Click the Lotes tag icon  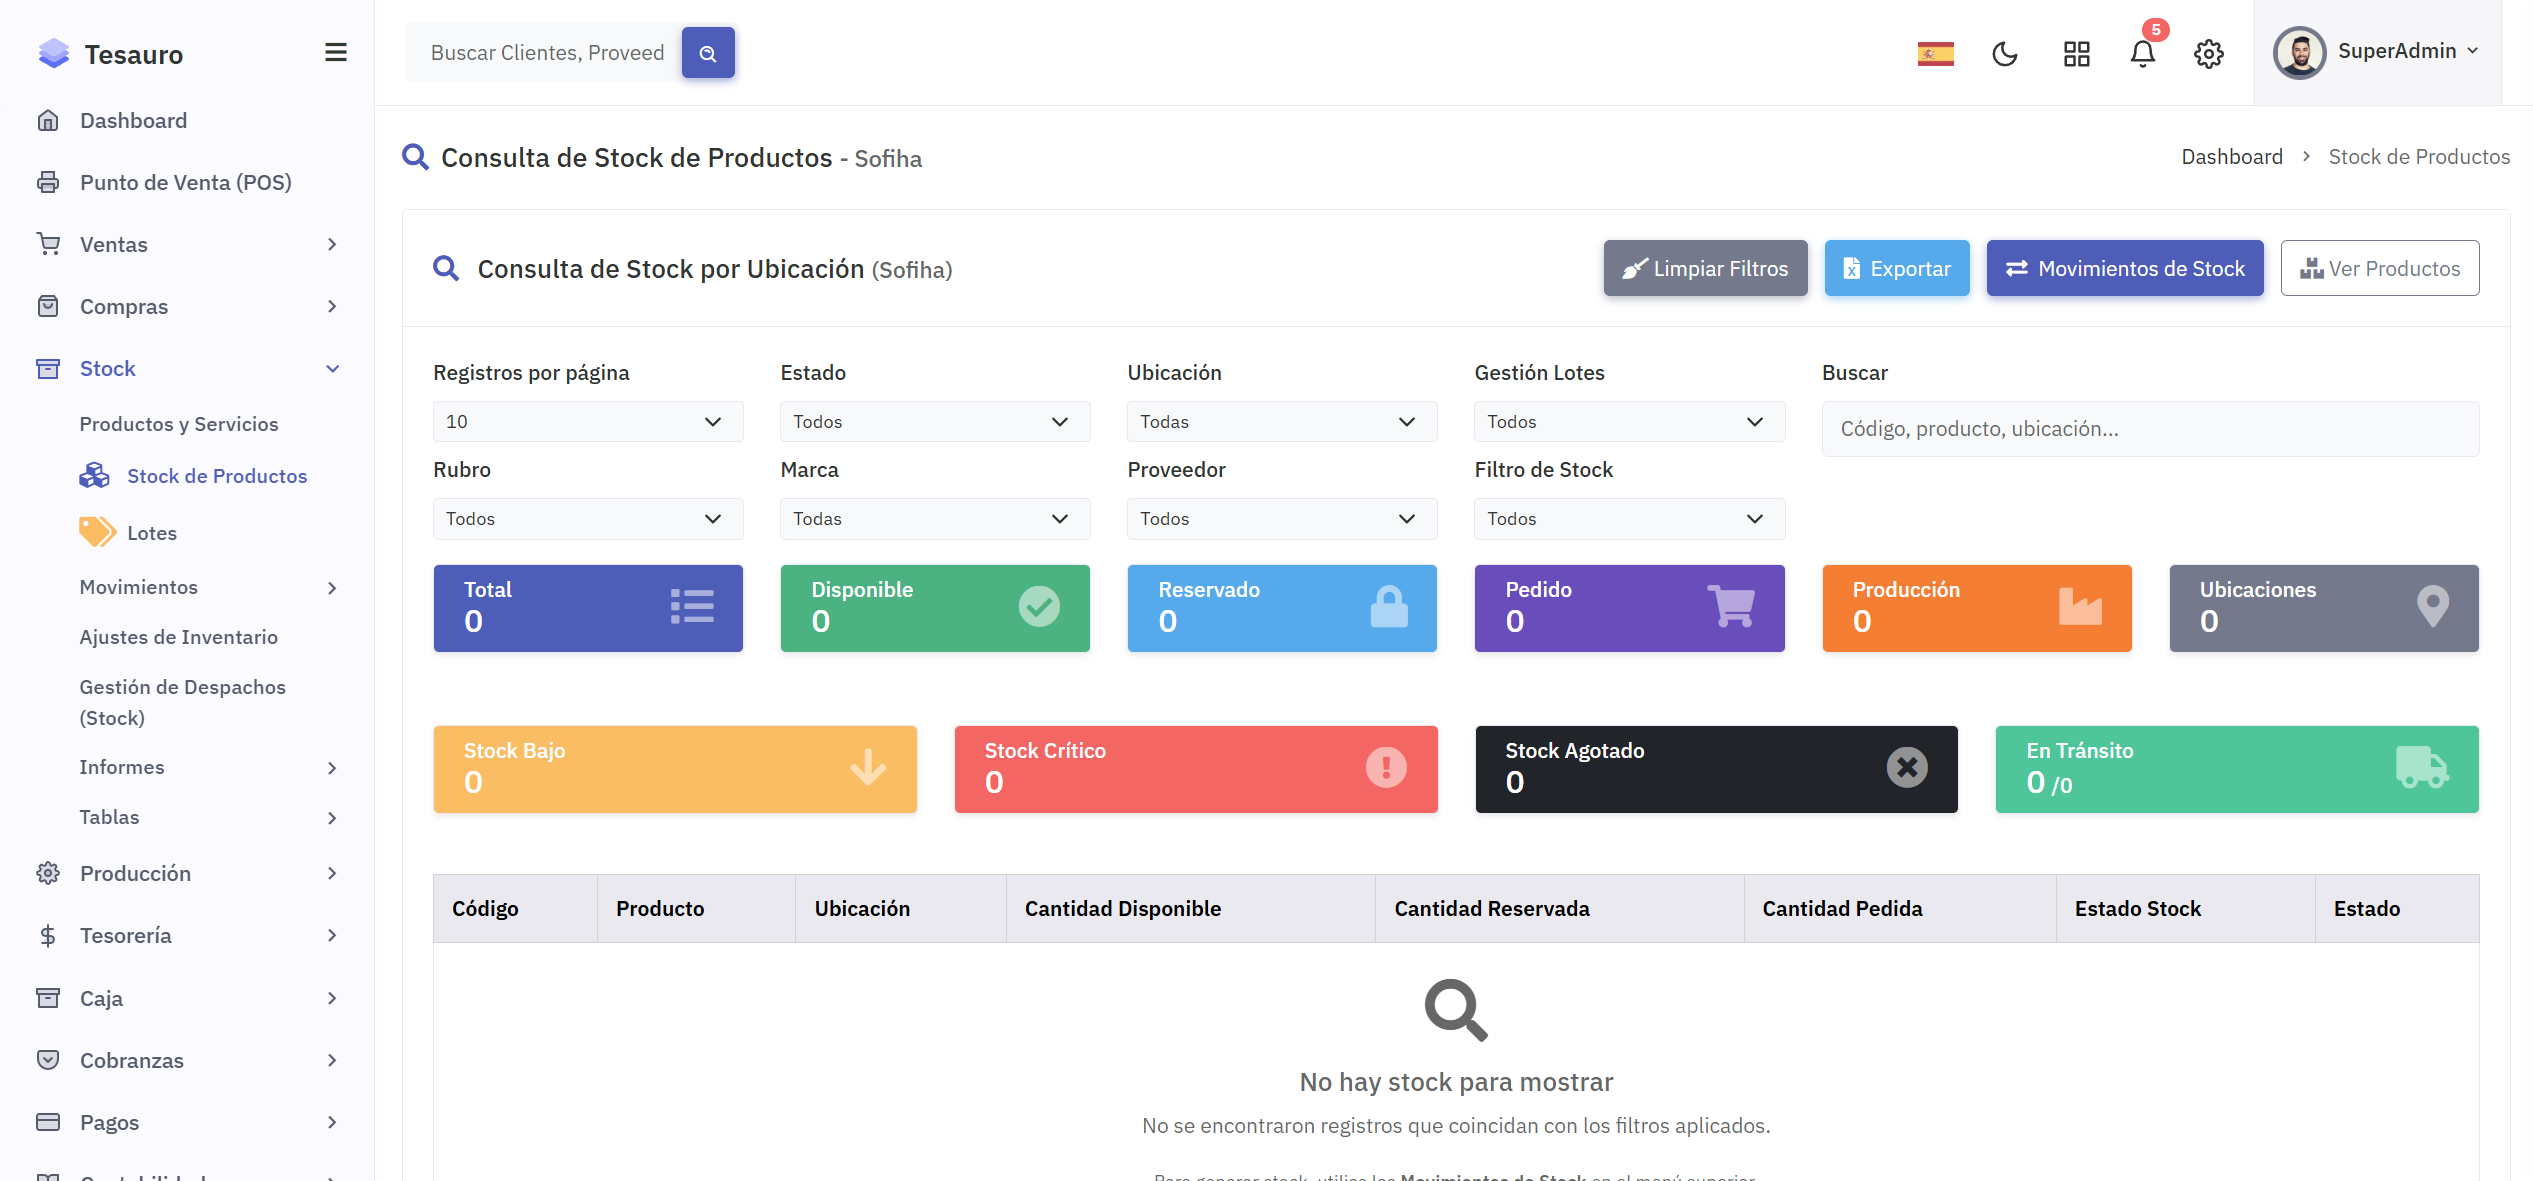[x=97, y=532]
